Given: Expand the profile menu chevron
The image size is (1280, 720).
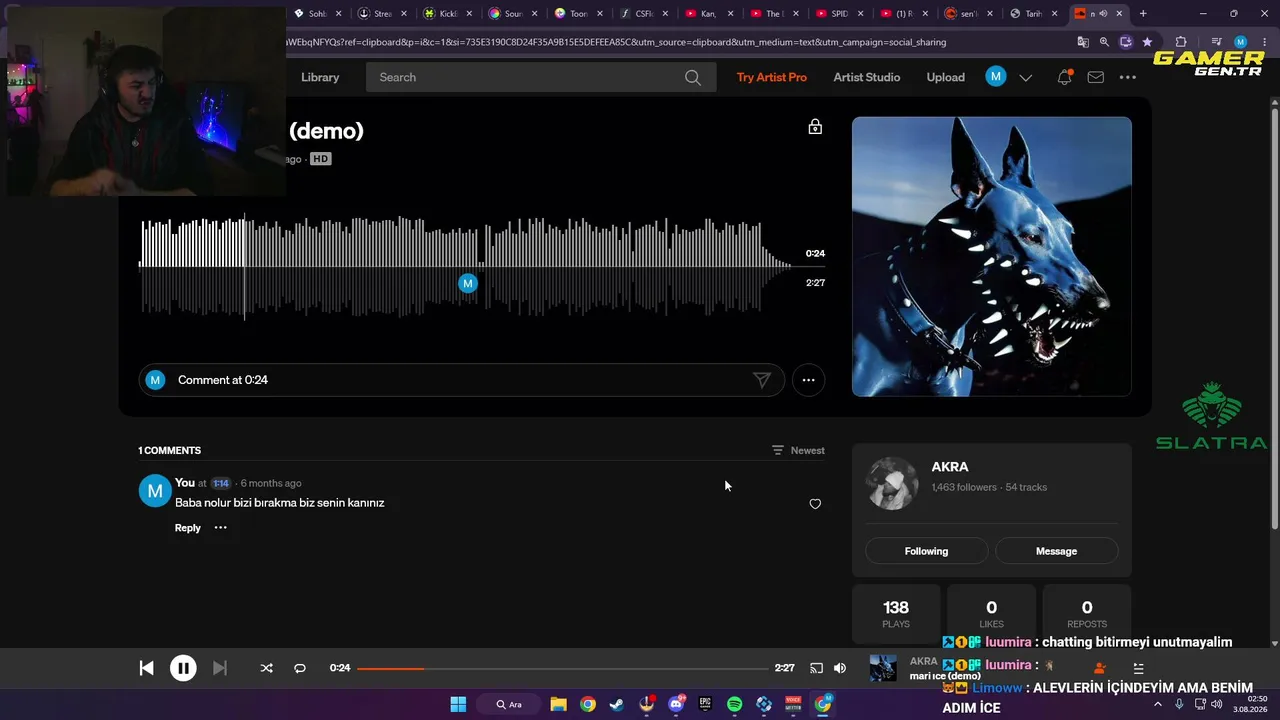Looking at the screenshot, I should [x=1026, y=78].
